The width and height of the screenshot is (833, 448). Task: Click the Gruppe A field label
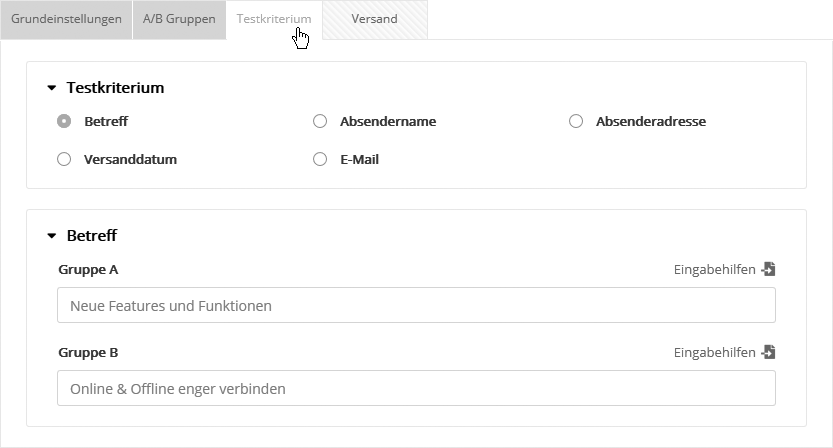(x=88, y=269)
